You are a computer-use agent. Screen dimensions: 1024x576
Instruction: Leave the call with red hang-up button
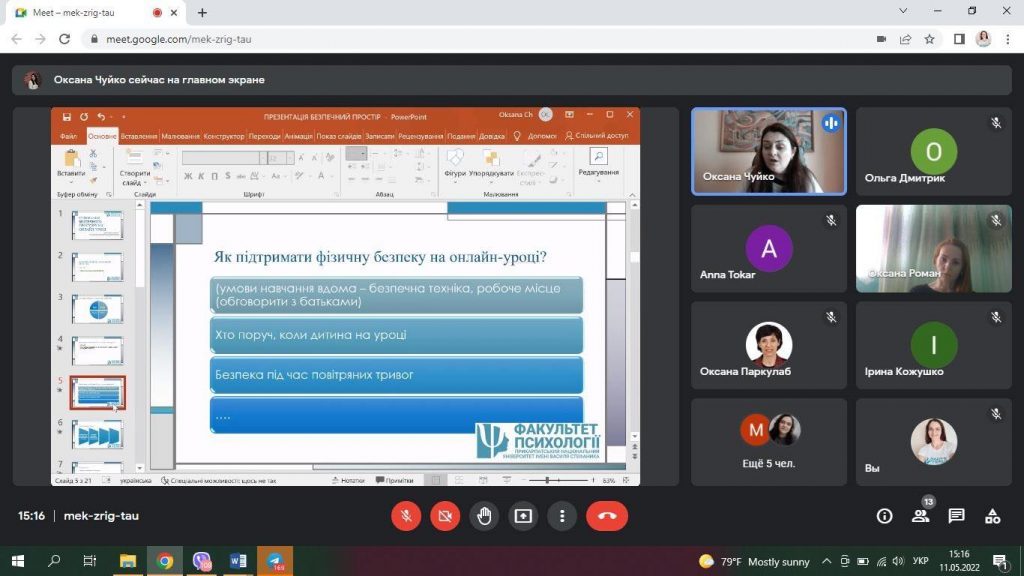pos(607,516)
